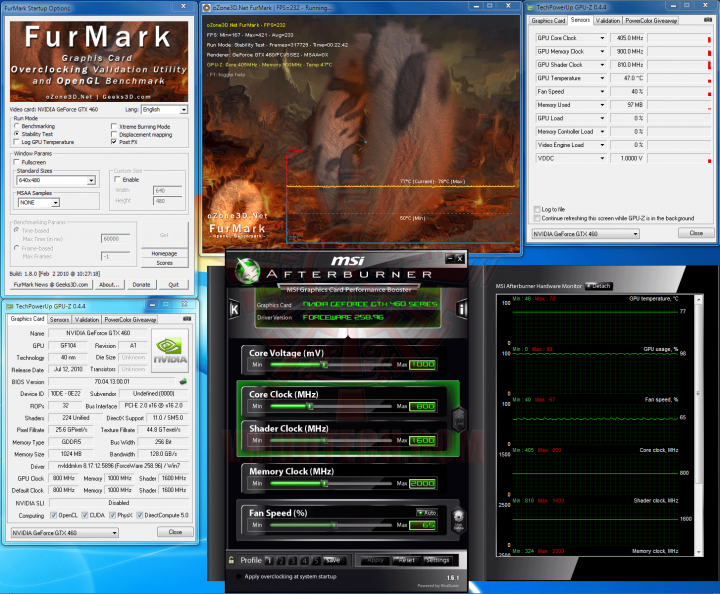
Task: Switch to Graphics Card tab in Sensors window
Action: pos(548,21)
